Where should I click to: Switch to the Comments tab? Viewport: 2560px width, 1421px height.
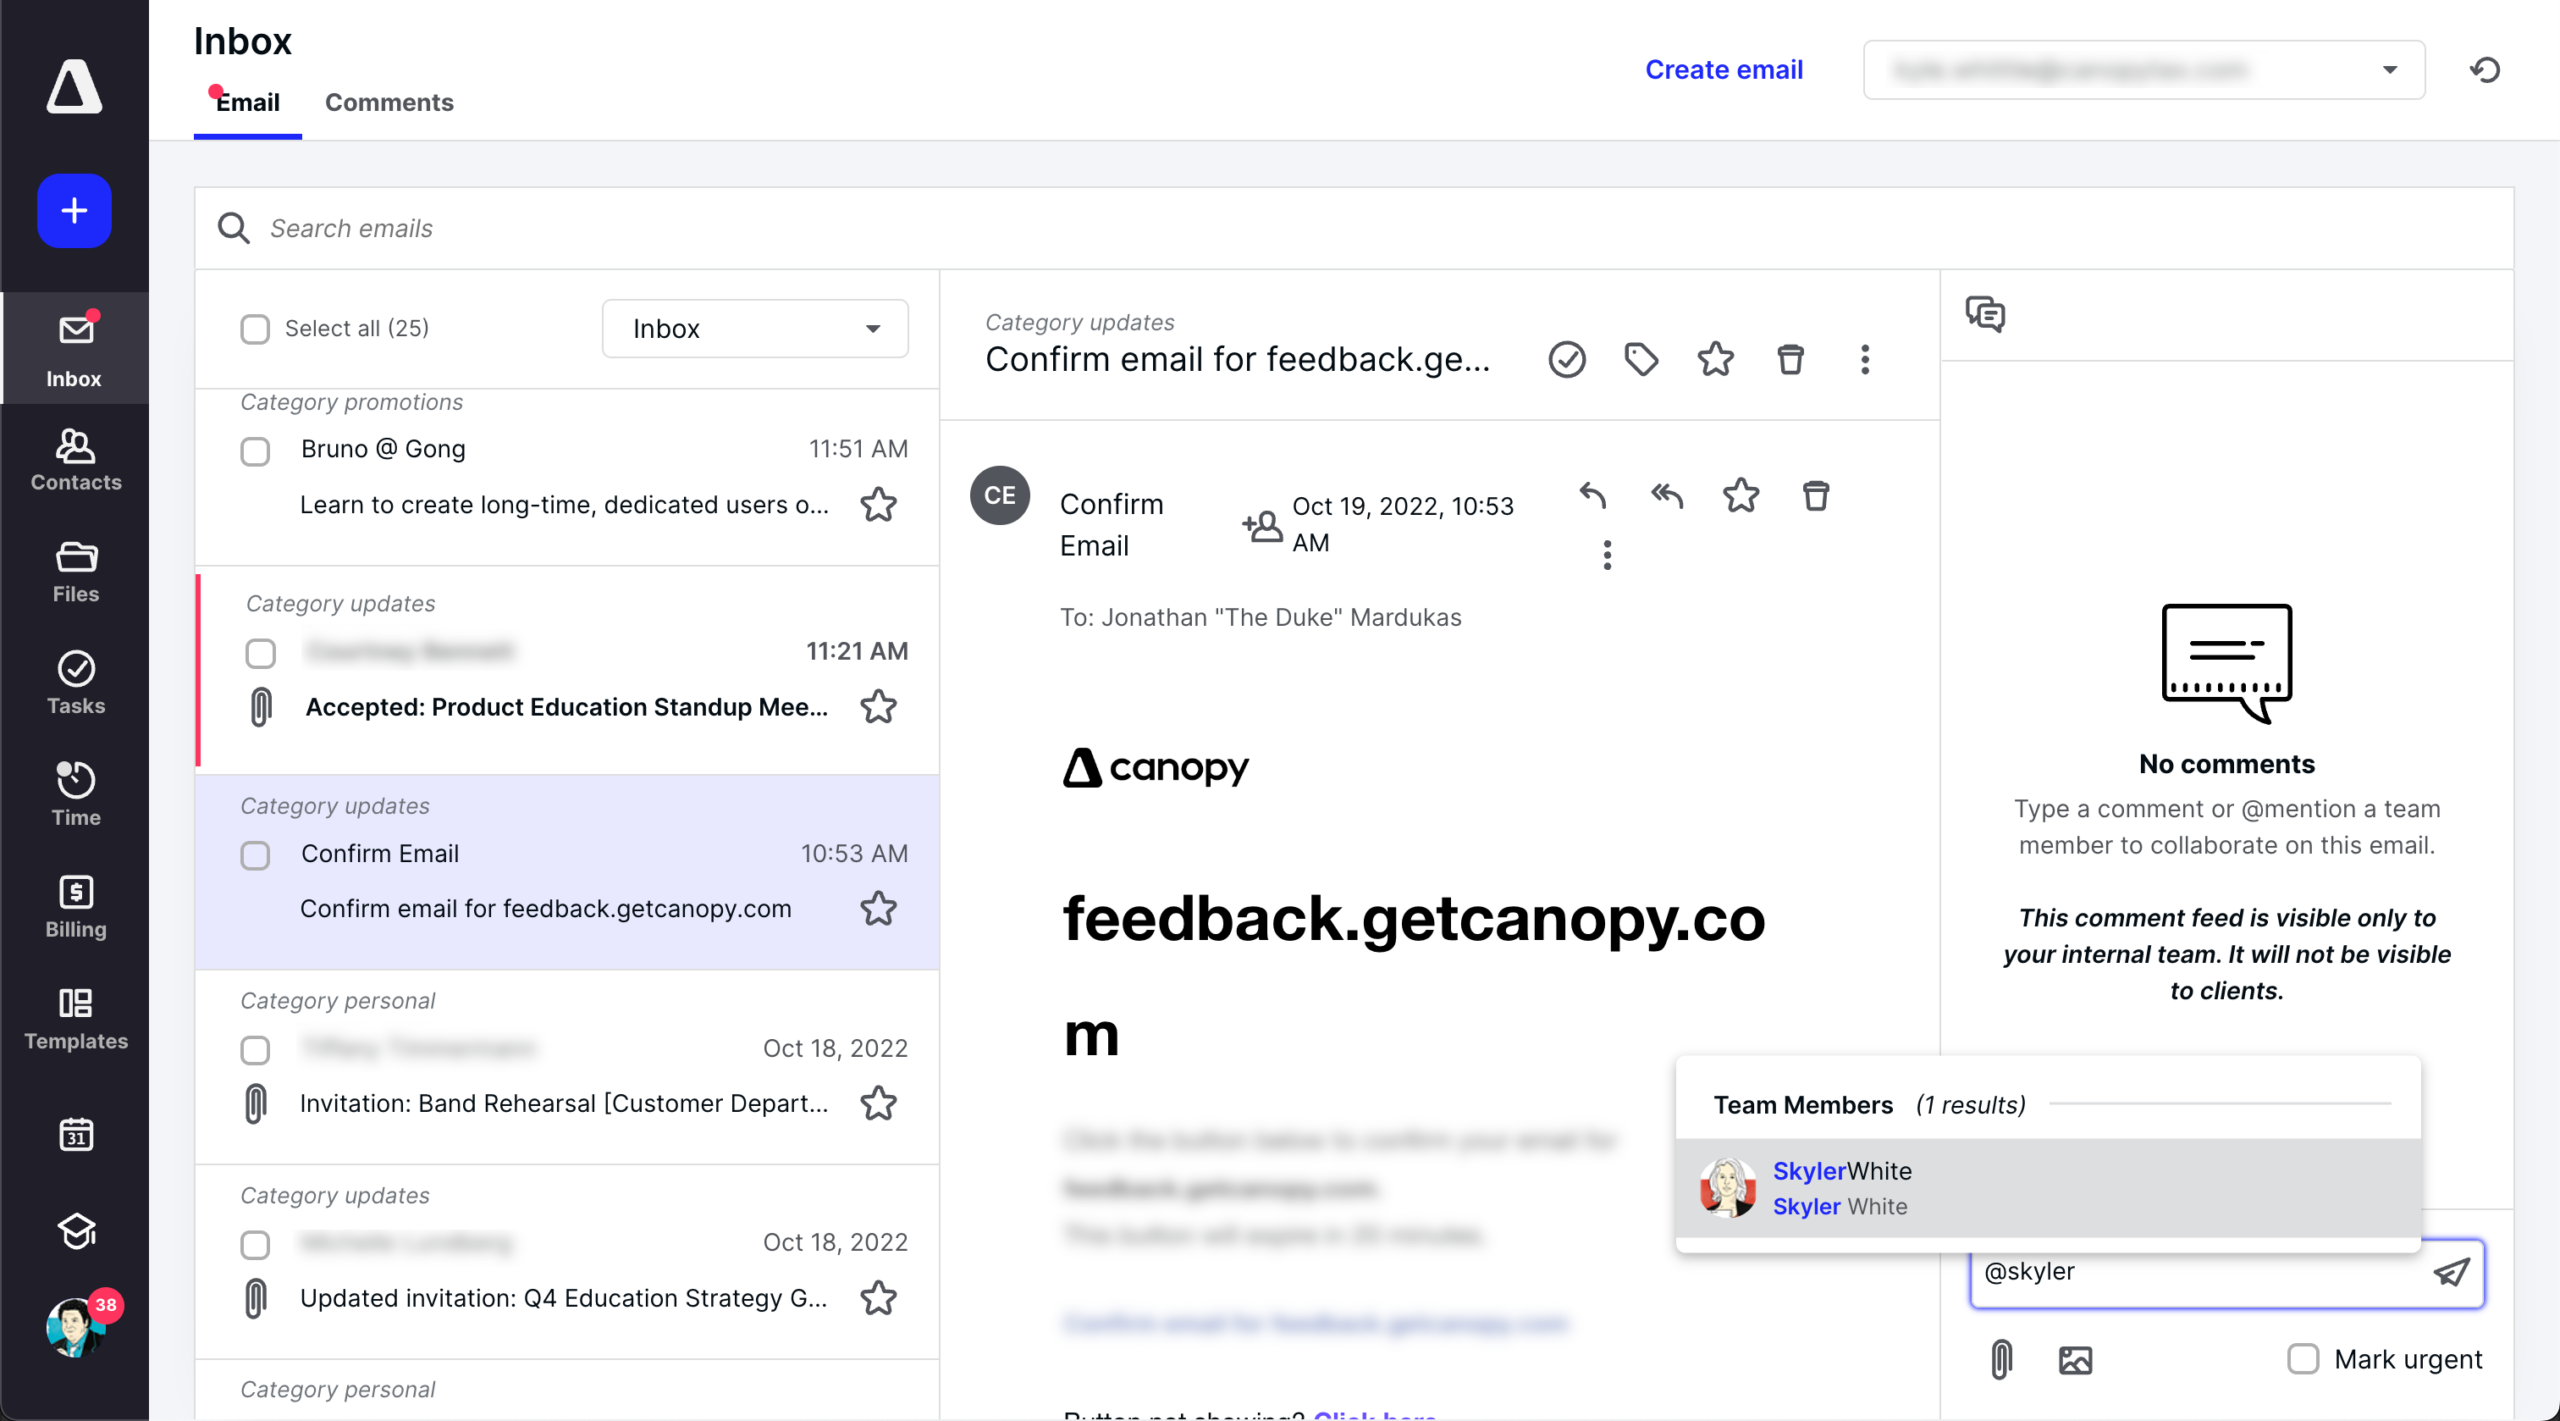tap(389, 102)
